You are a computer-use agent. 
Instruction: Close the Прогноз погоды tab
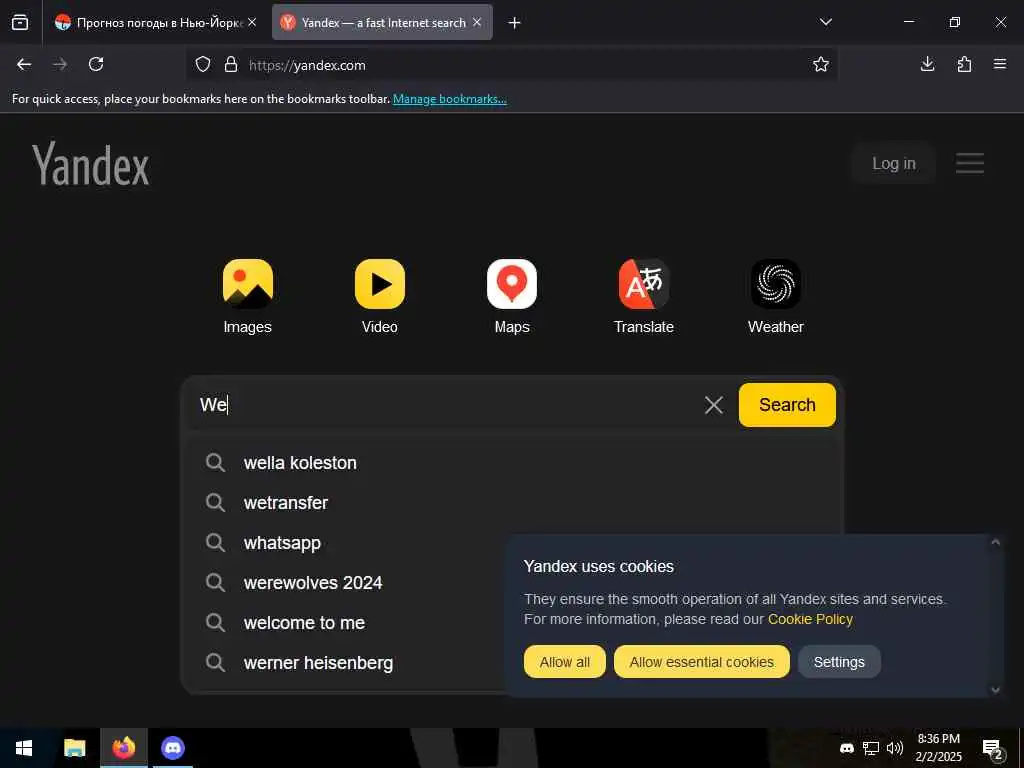coord(252,22)
